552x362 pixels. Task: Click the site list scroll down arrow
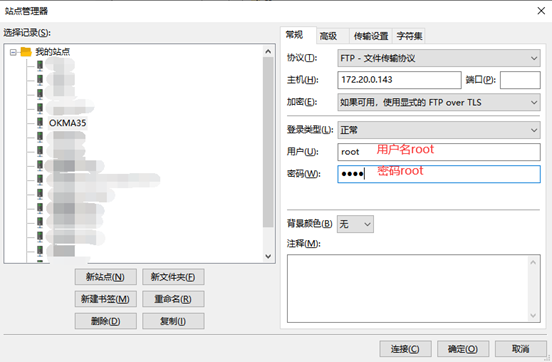pos(268,256)
